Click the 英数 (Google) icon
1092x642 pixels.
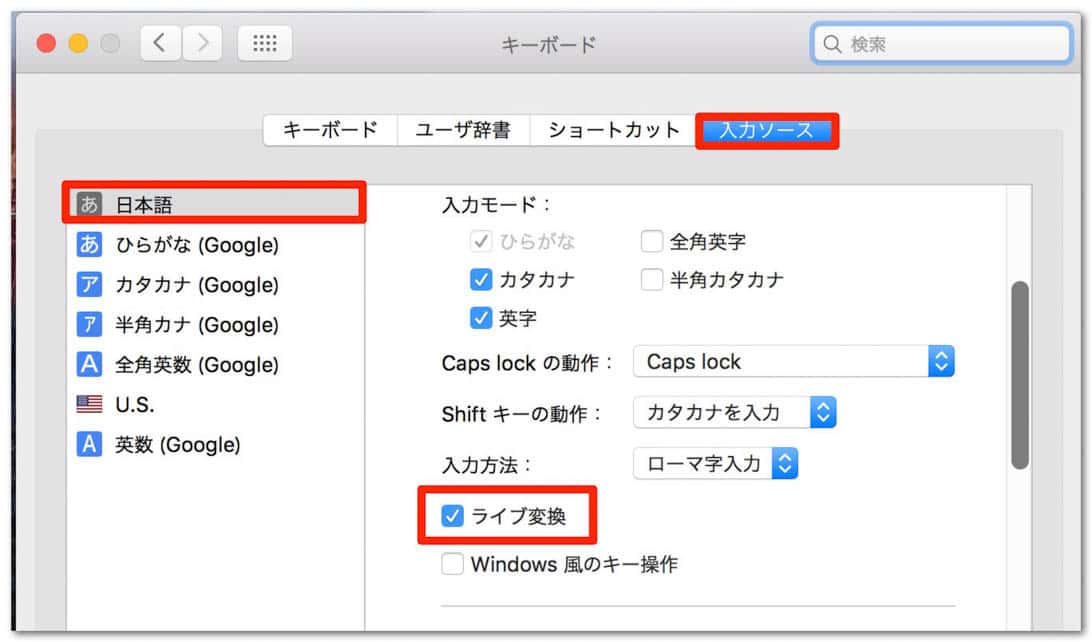[89, 444]
